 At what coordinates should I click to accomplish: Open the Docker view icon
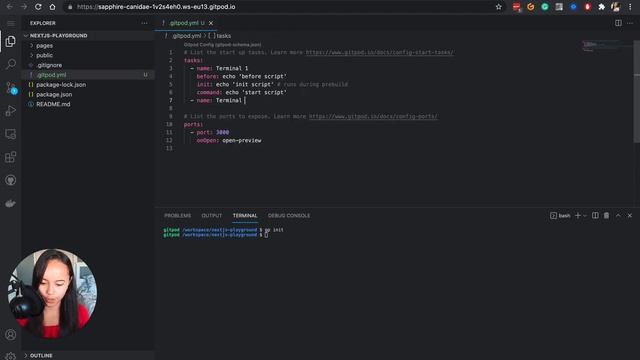tap(11, 203)
